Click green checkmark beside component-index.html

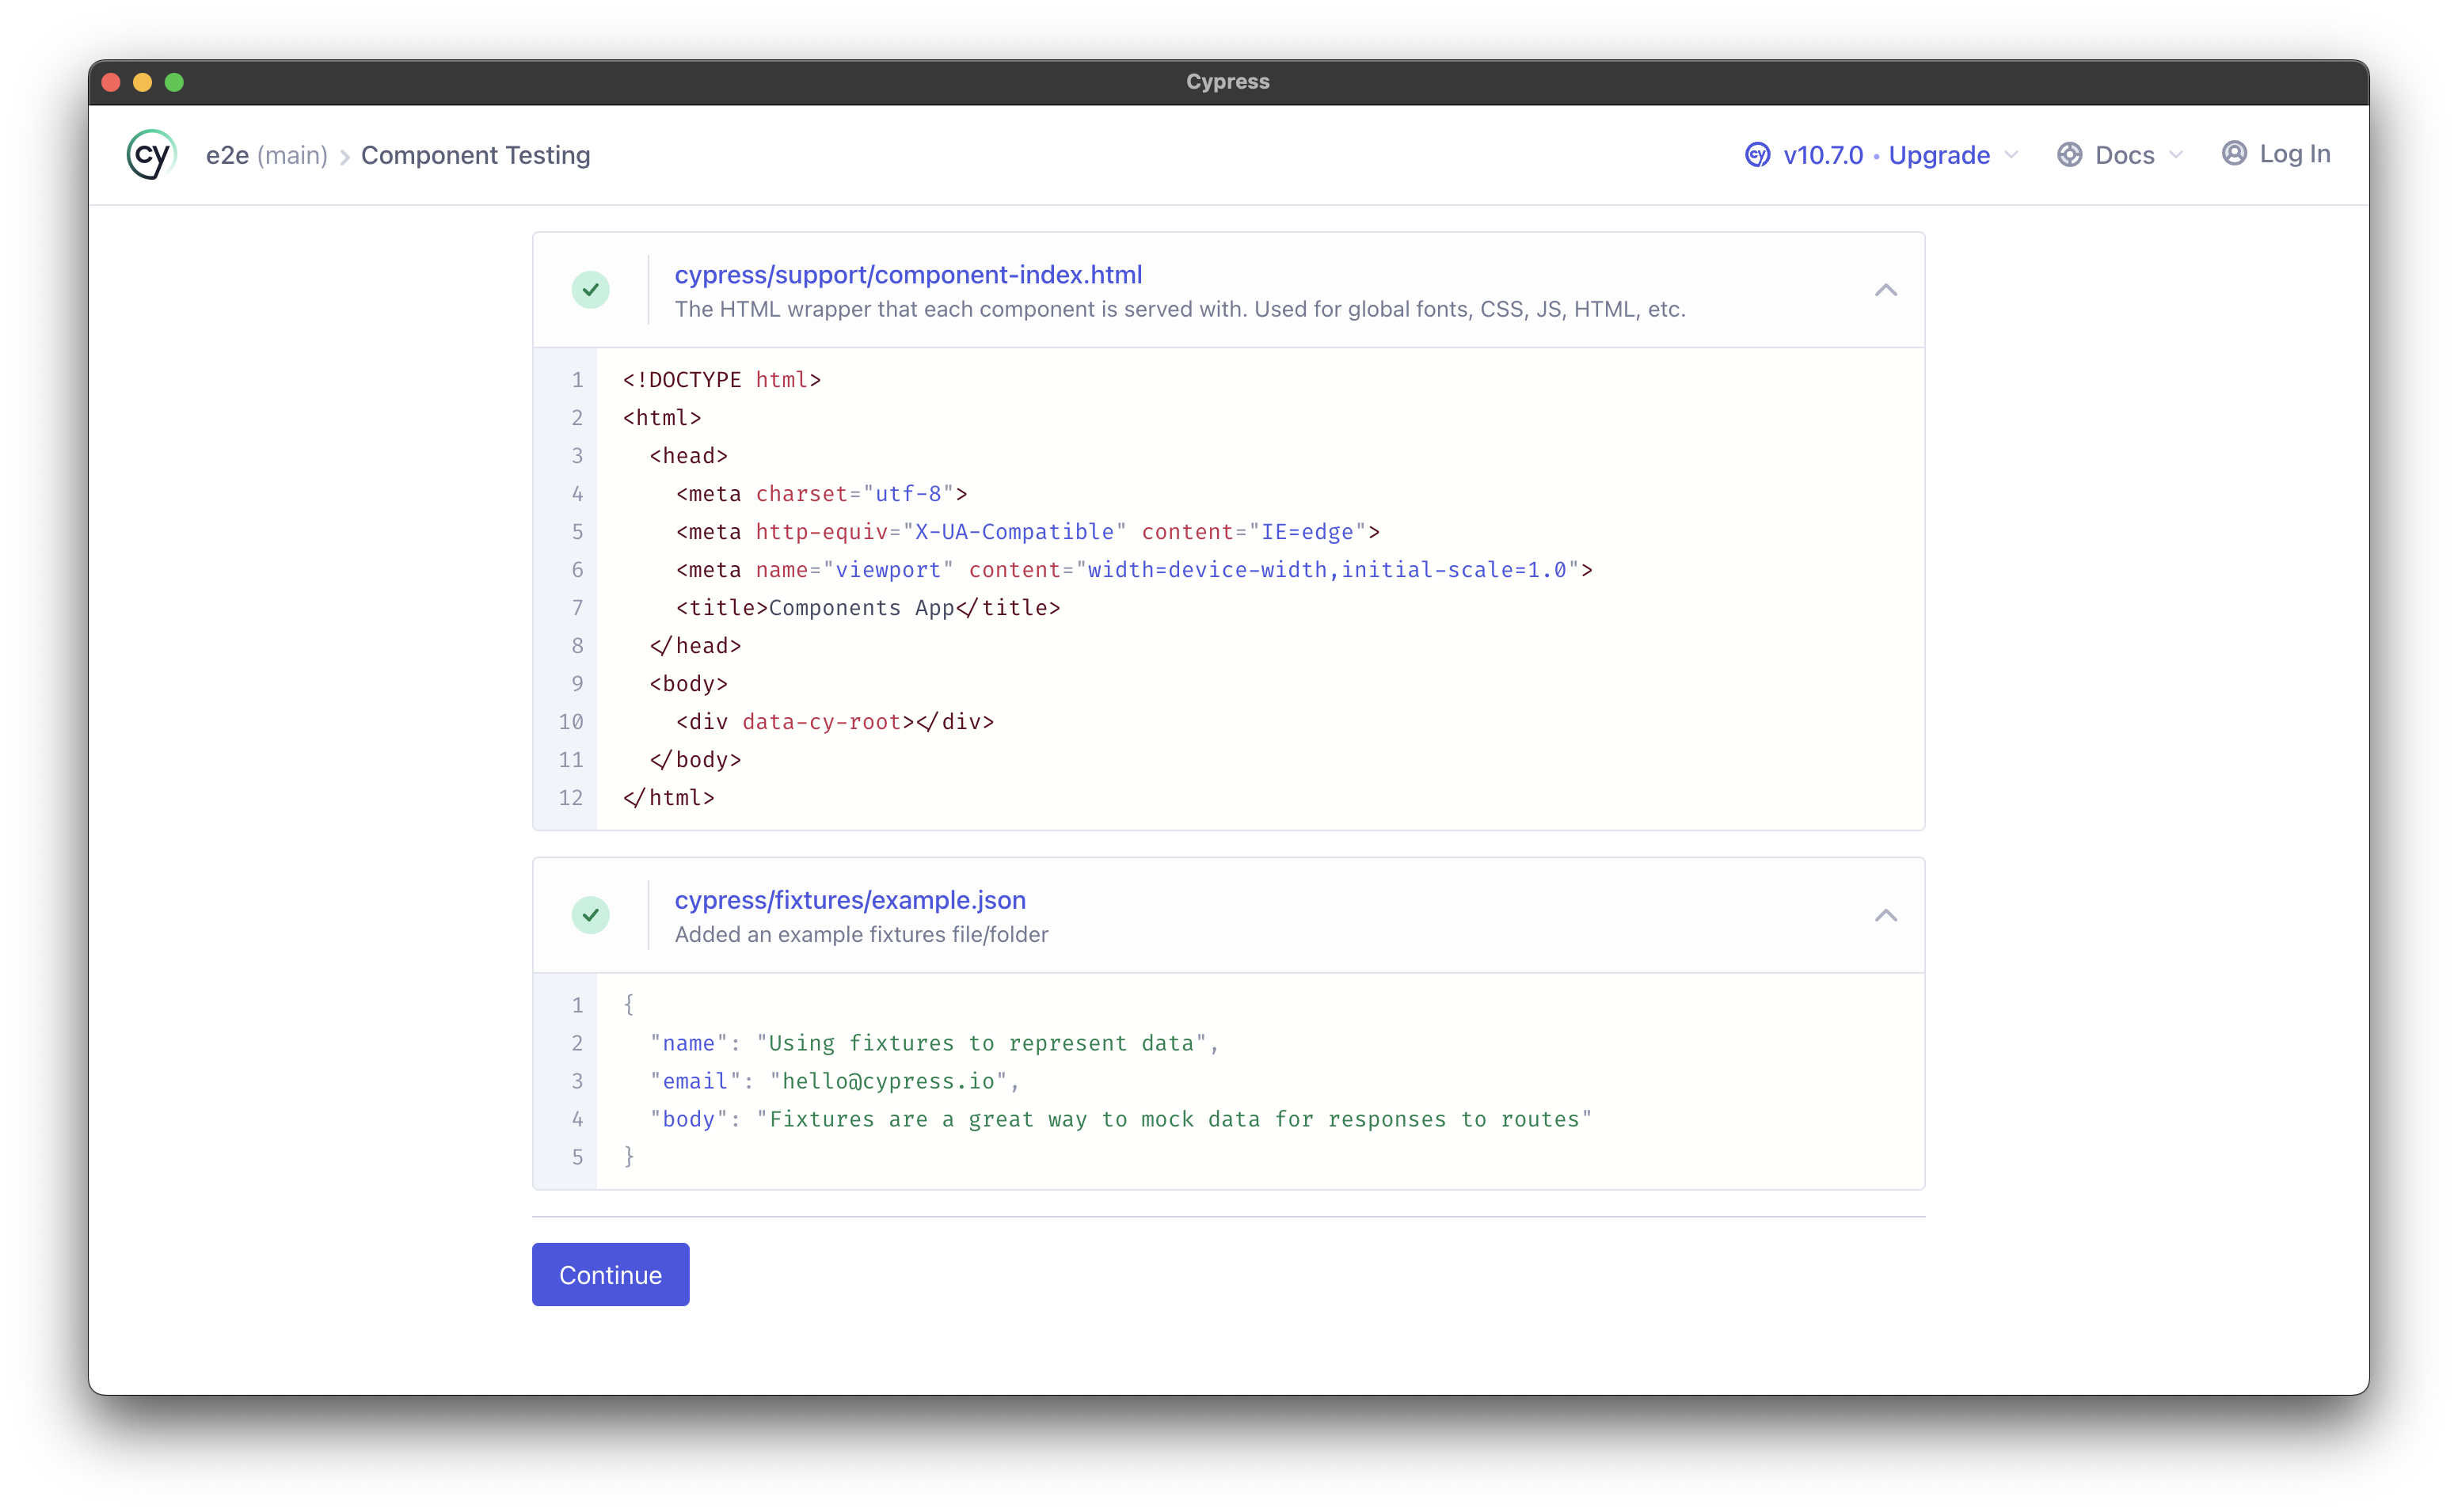click(591, 290)
